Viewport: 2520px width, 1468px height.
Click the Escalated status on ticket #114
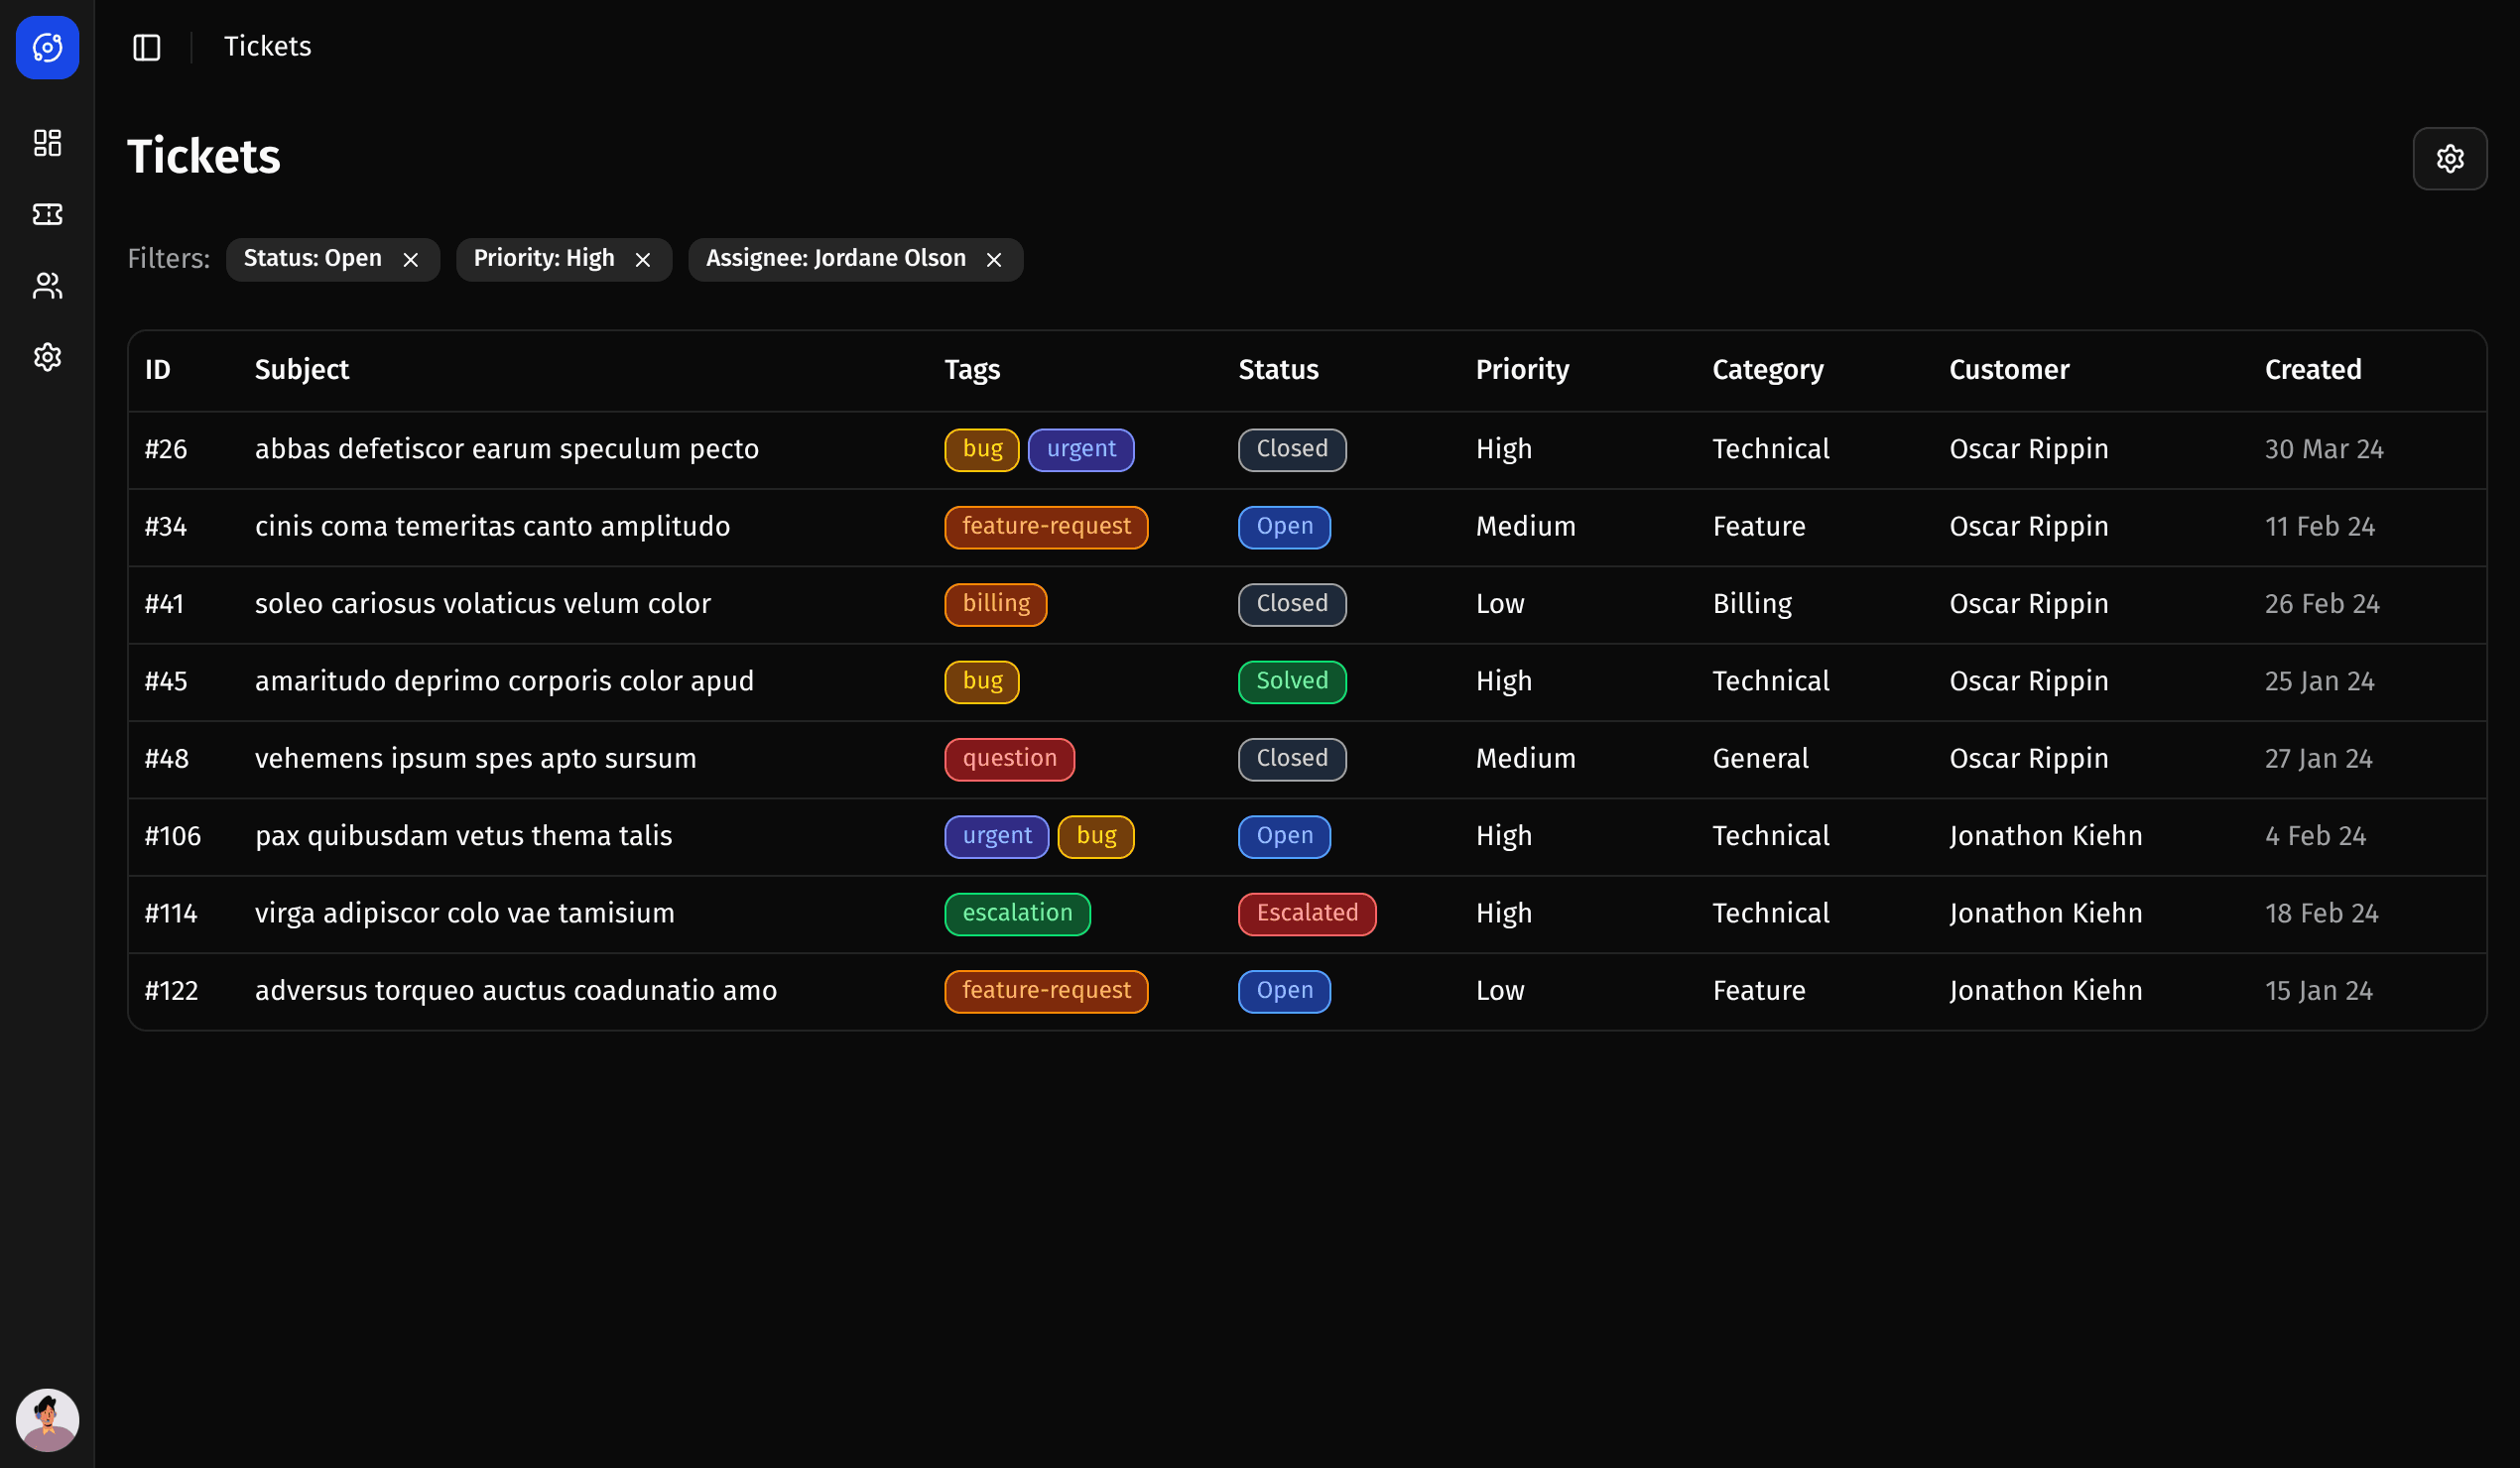tap(1306, 913)
